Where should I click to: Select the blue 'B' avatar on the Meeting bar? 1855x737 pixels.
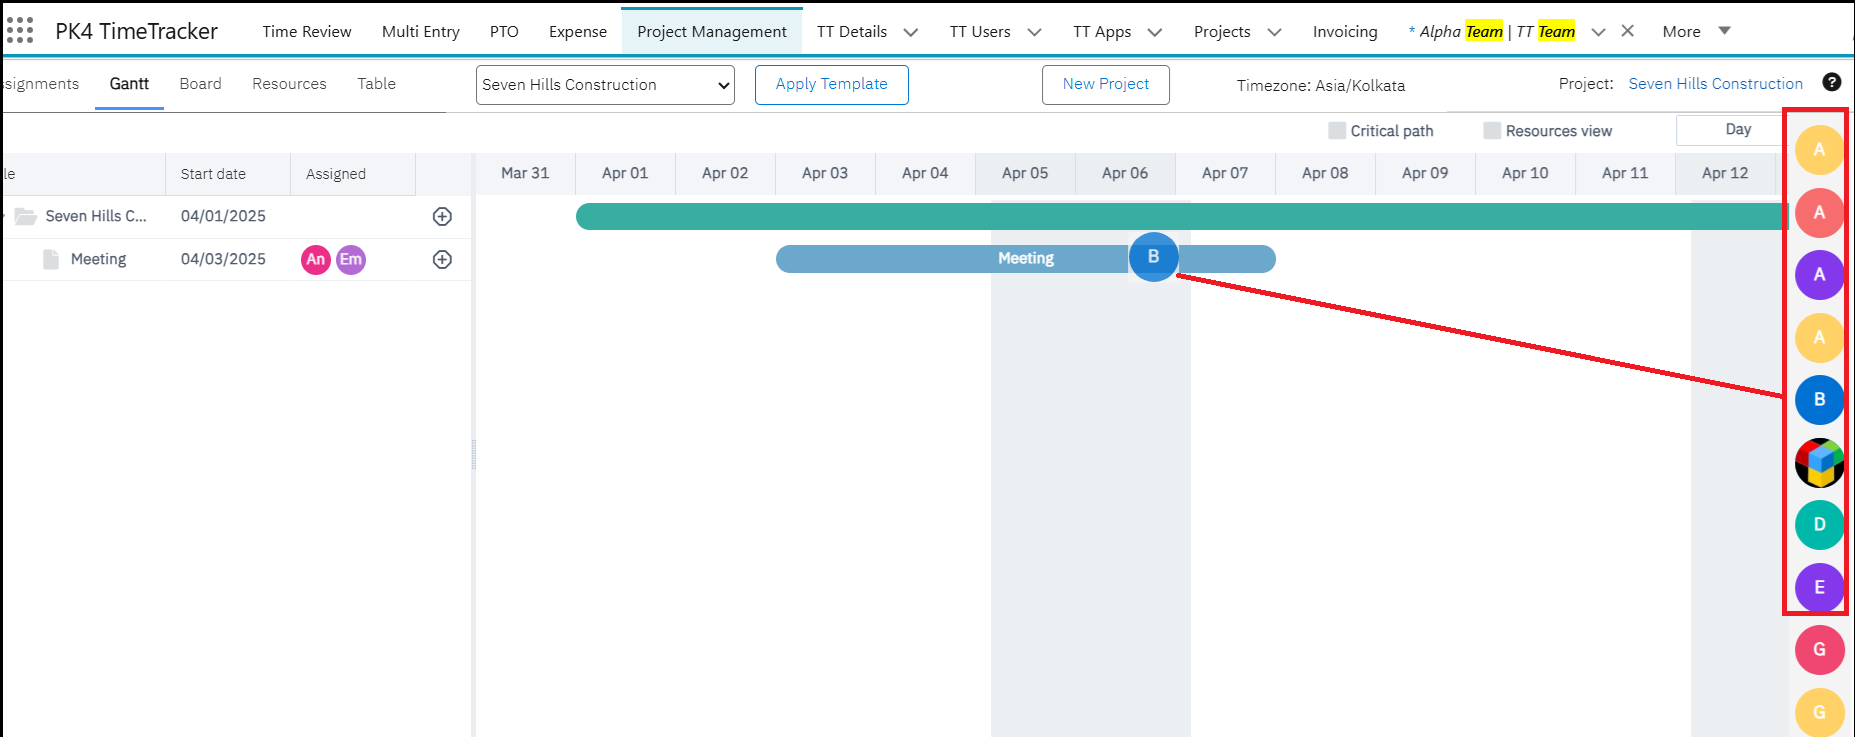click(x=1154, y=257)
